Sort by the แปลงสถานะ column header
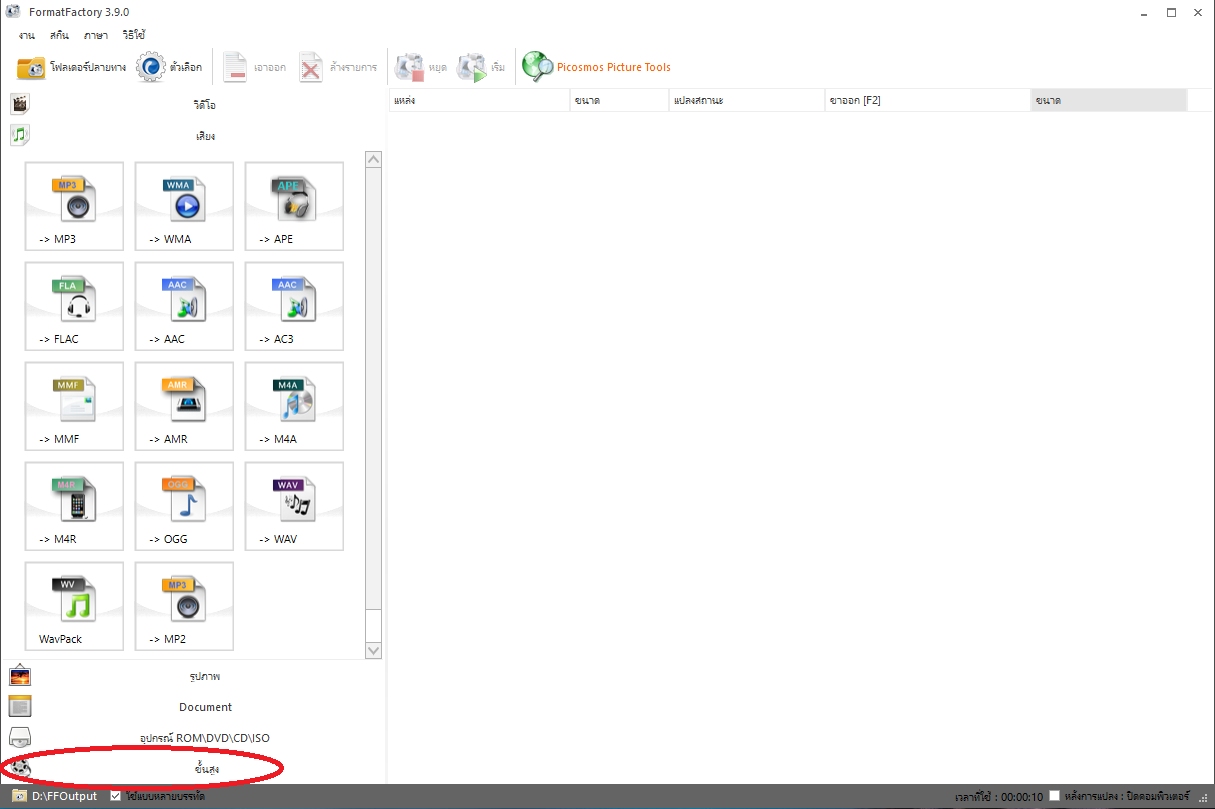The width and height of the screenshot is (1215, 809). [746, 100]
